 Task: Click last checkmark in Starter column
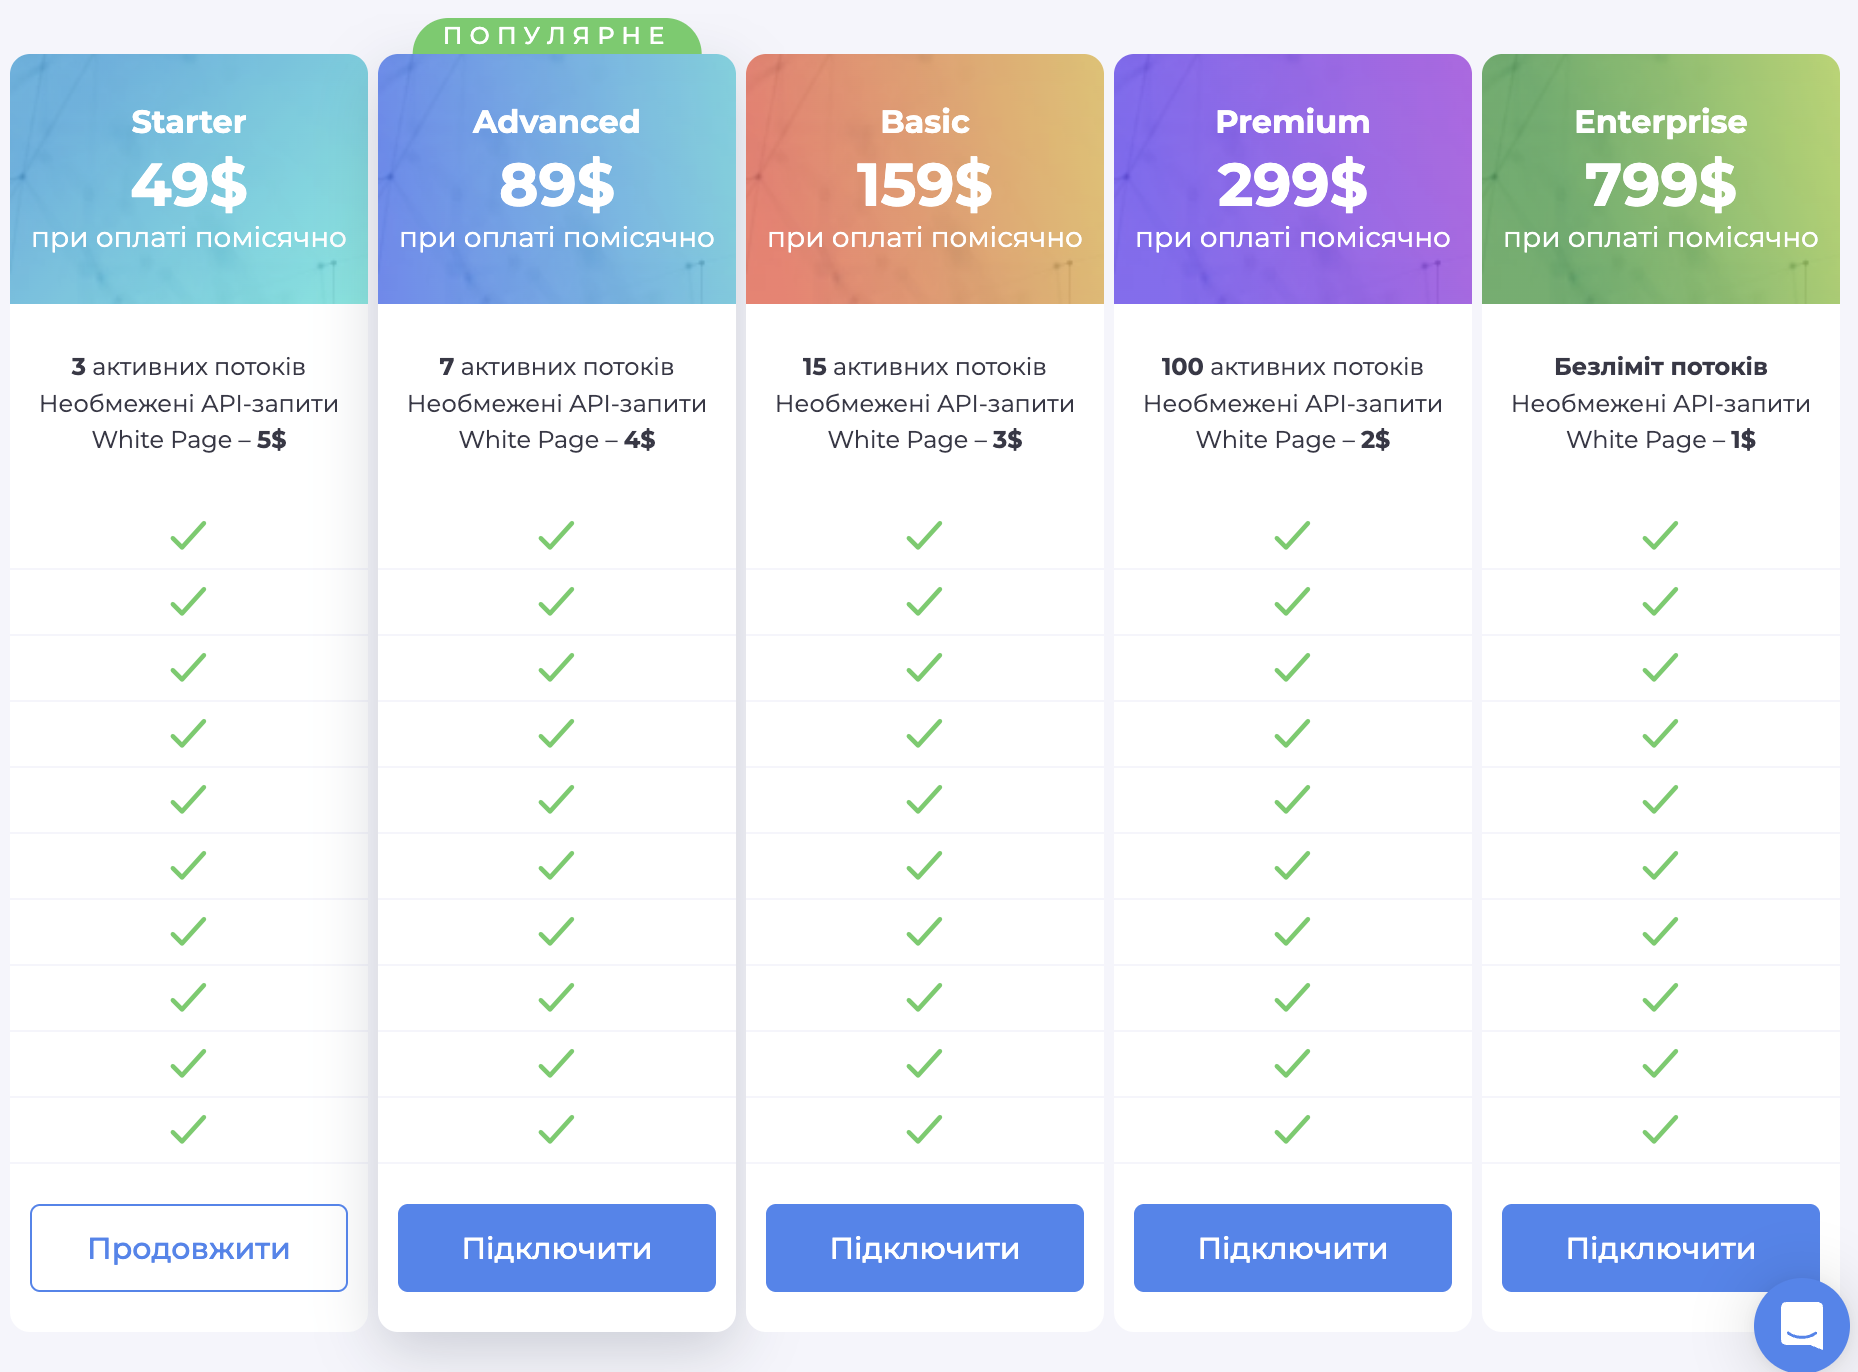coord(188,1130)
